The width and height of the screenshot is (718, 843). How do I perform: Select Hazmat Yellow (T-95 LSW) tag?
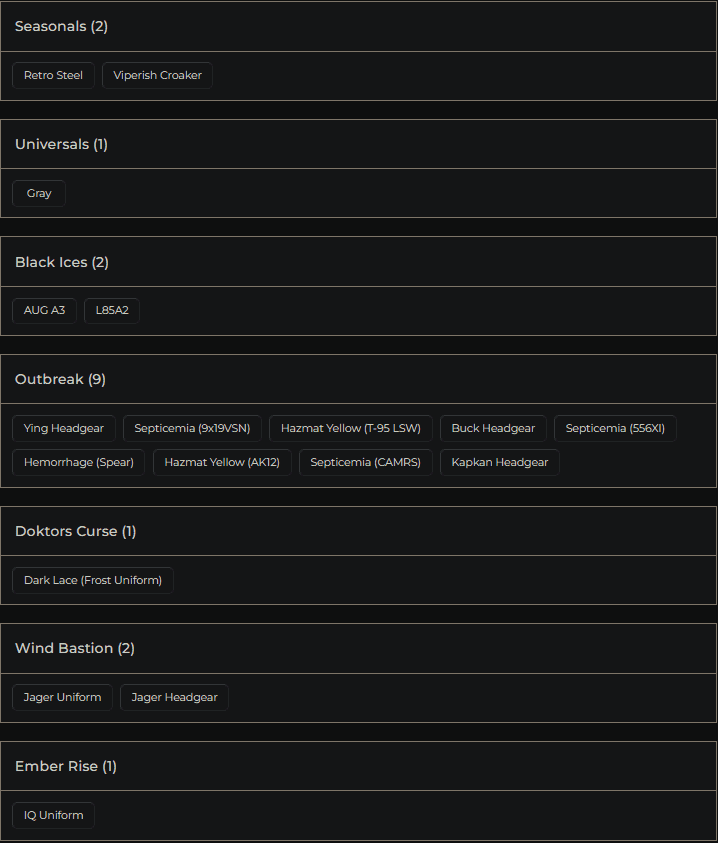[350, 429]
